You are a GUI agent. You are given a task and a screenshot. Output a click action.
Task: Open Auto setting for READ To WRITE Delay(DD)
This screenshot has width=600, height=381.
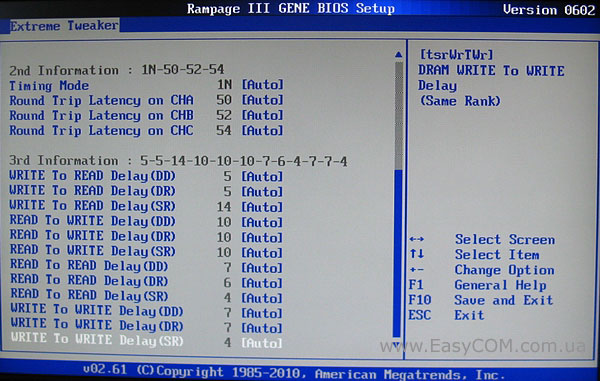(x=262, y=222)
